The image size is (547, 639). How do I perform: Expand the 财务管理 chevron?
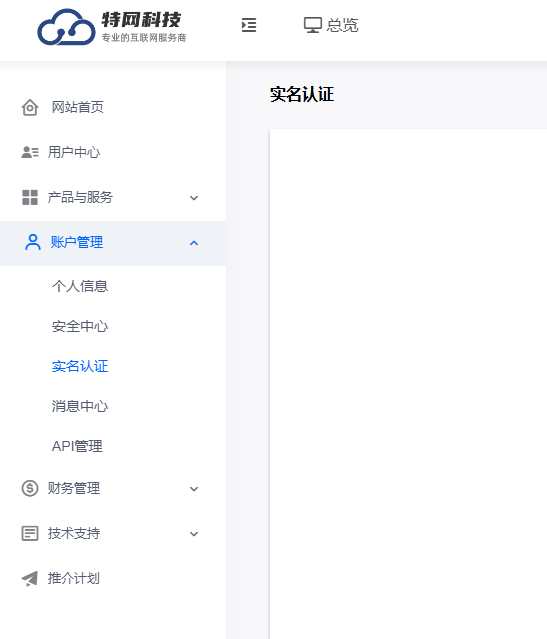coord(194,489)
